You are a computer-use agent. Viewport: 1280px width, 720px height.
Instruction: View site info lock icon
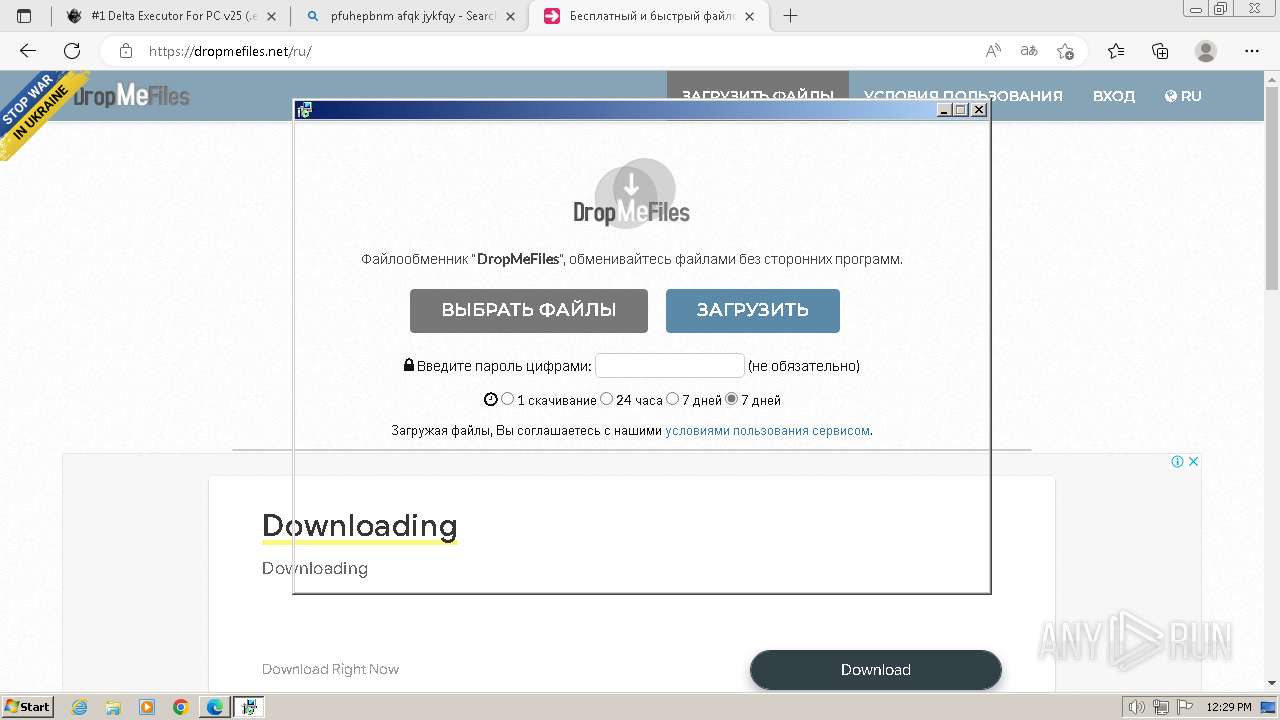(x=126, y=51)
